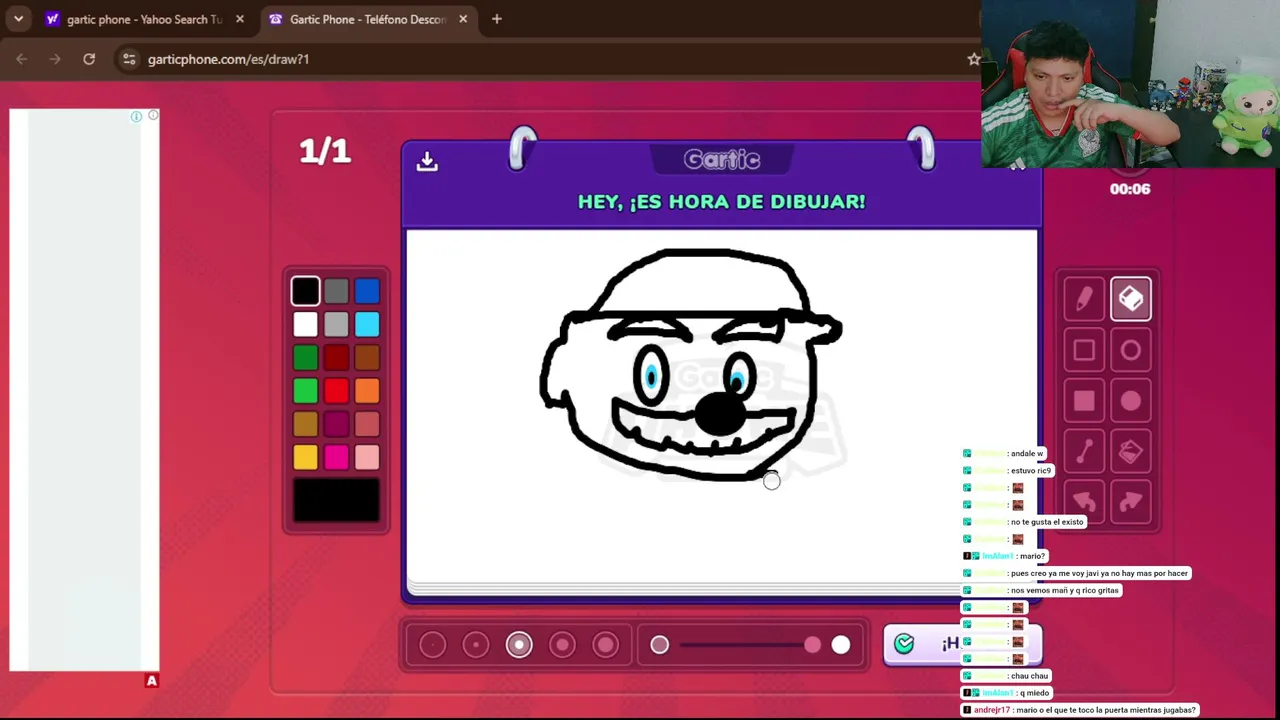This screenshot has width=1280, height=720.
Task: Pick the black color swatch
Action: pyautogui.click(x=306, y=291)
